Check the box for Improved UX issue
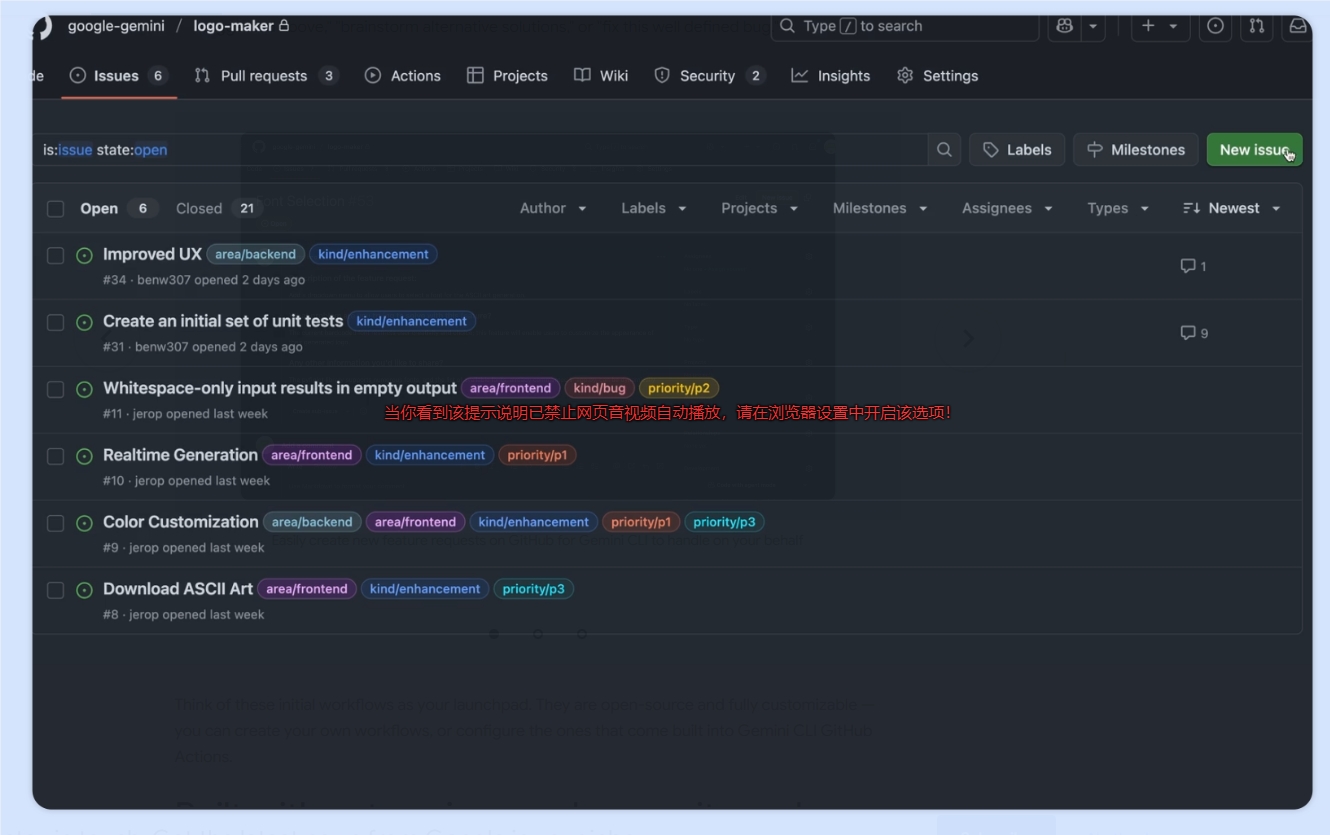1330x835 pixels. point(56,256)
